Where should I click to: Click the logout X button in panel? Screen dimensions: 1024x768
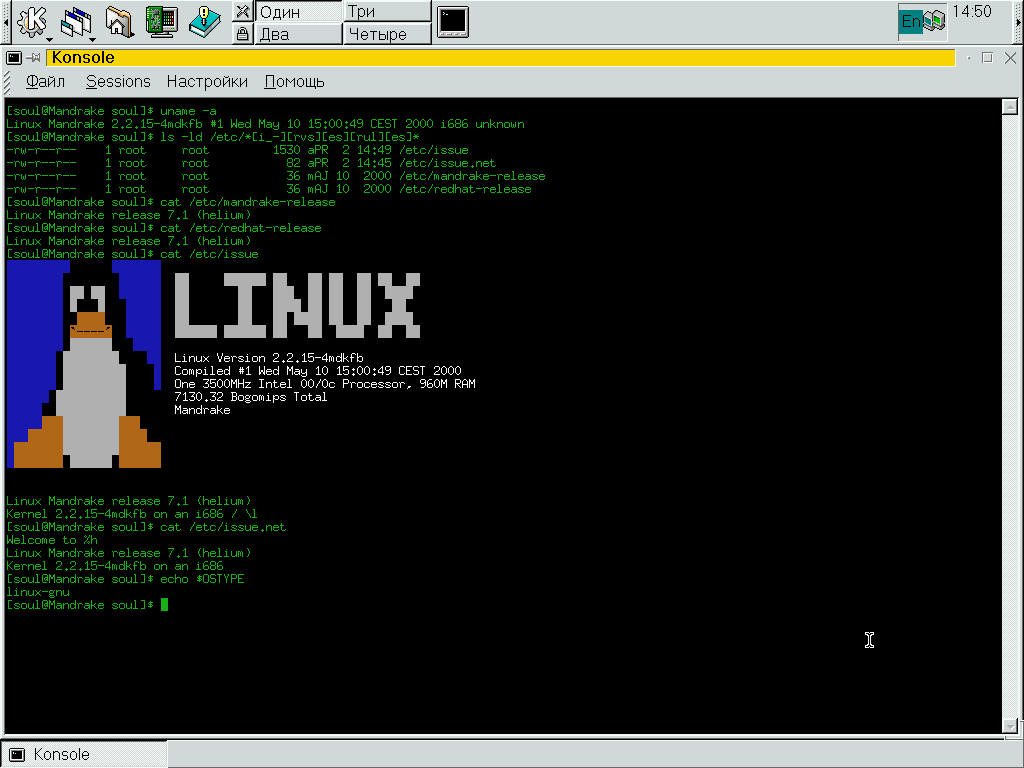242,11
